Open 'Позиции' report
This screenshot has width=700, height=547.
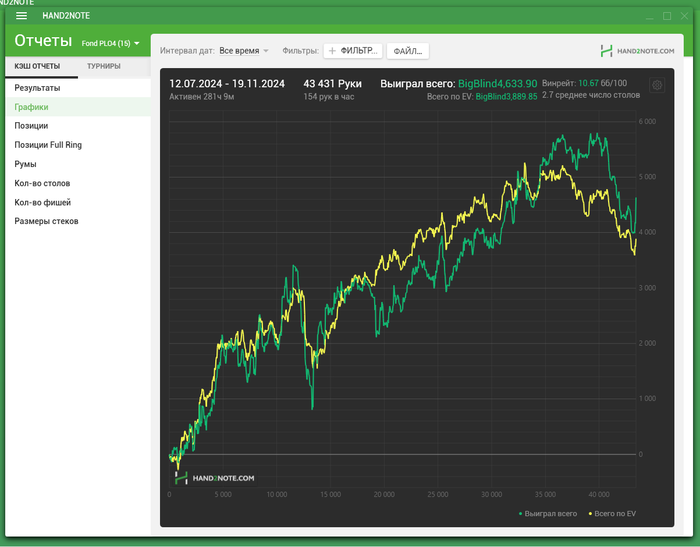(78, 126)
